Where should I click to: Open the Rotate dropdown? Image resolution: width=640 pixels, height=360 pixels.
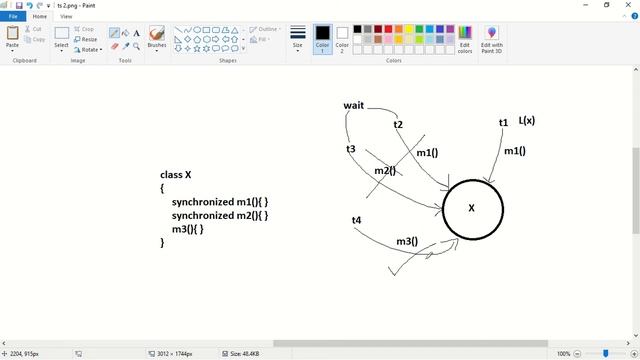pos(88,50)
